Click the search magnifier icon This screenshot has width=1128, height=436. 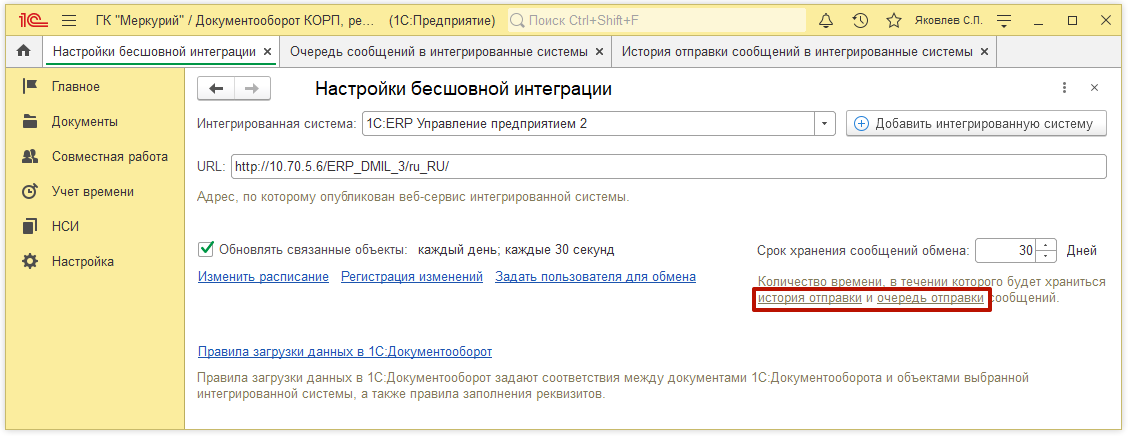(517, 21)
